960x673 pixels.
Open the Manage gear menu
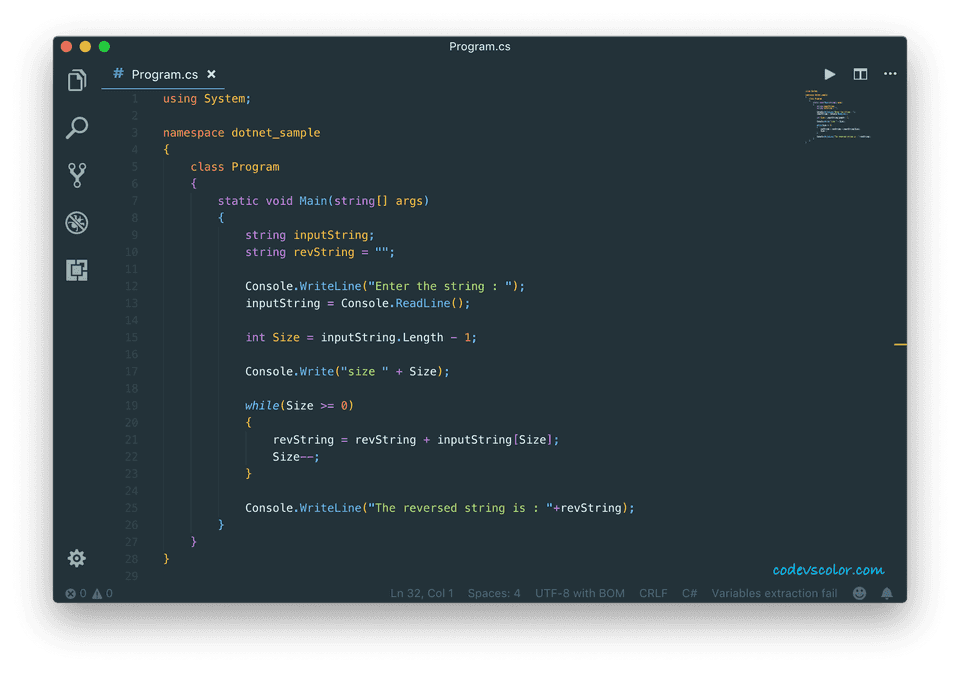pos(77,558)
